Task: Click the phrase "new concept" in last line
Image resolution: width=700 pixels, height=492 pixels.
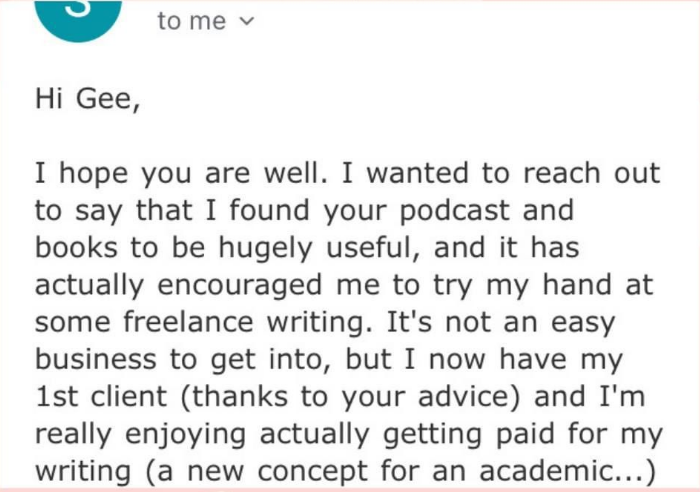Action: [x=273, y=471]
